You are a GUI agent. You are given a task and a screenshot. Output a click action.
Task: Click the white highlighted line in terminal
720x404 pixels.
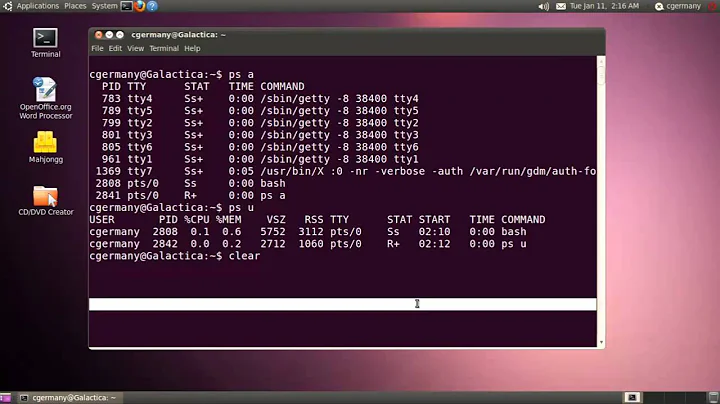pos(343,304)
